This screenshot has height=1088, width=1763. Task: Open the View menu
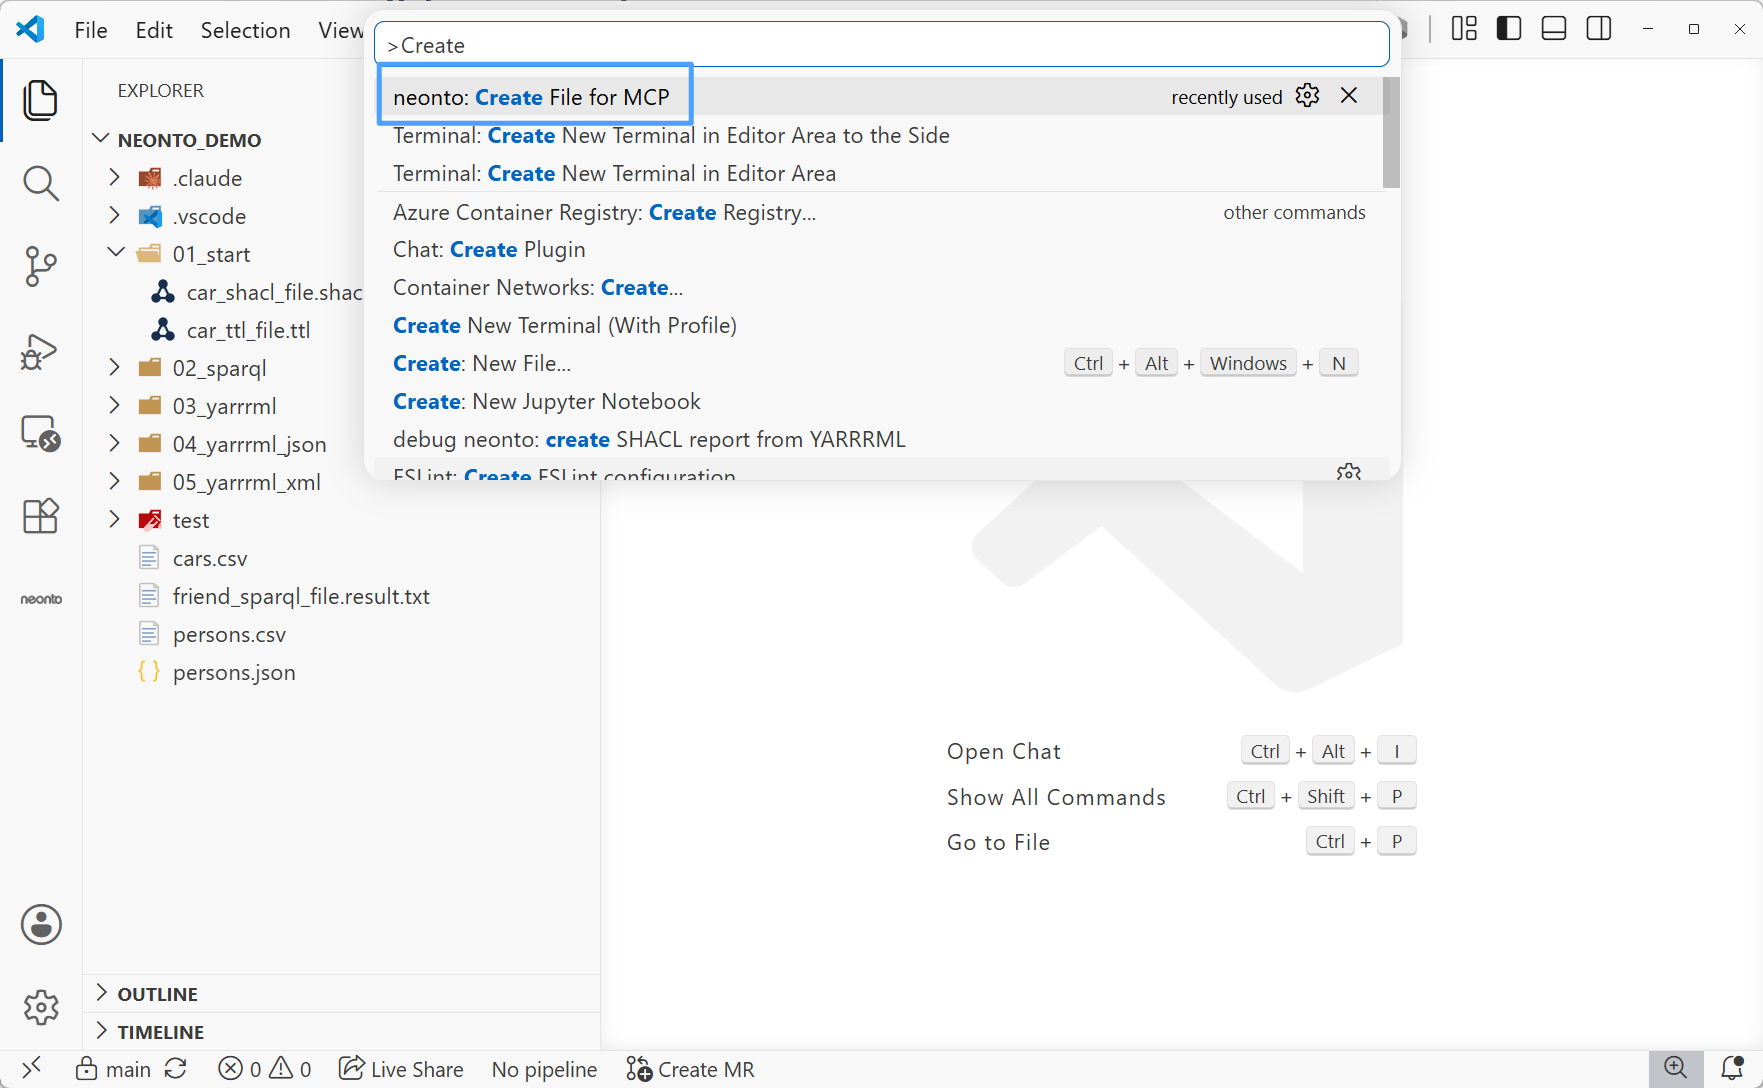(340, 30)
